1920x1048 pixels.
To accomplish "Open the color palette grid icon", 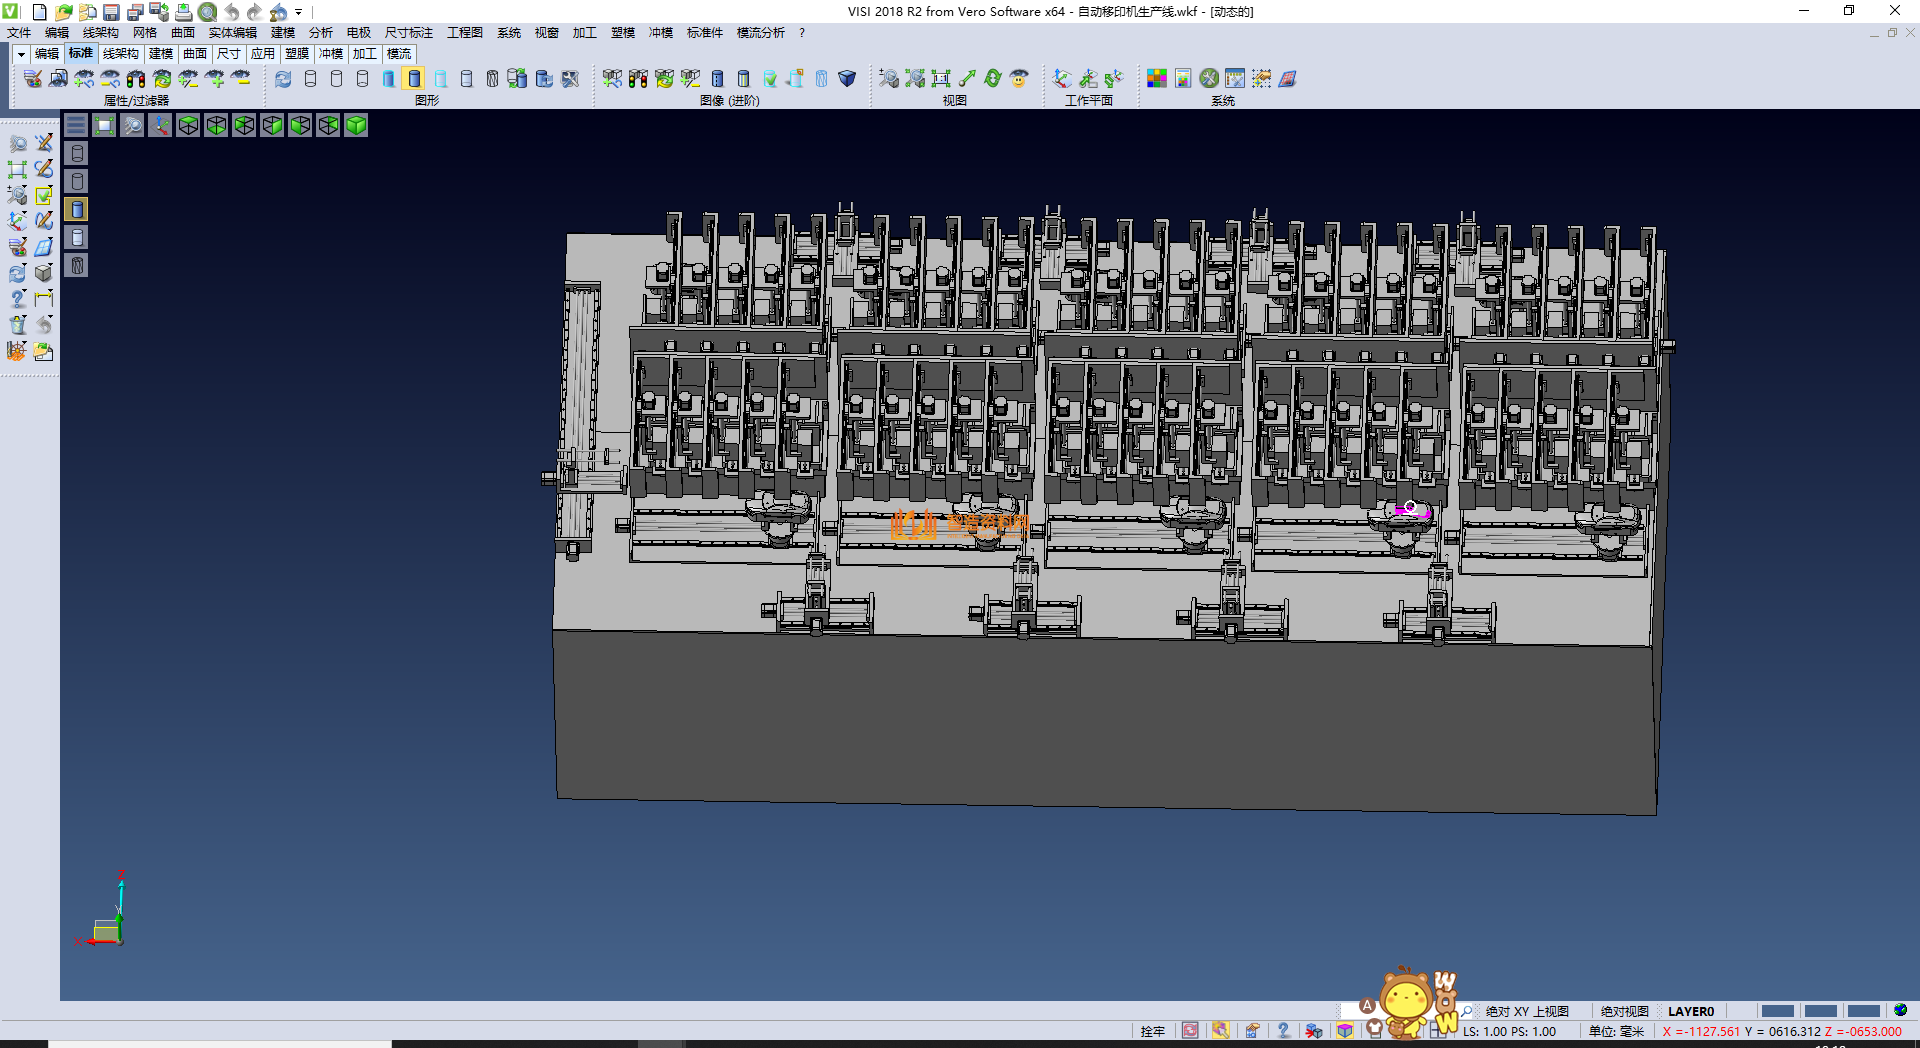I will (1157, 78).
